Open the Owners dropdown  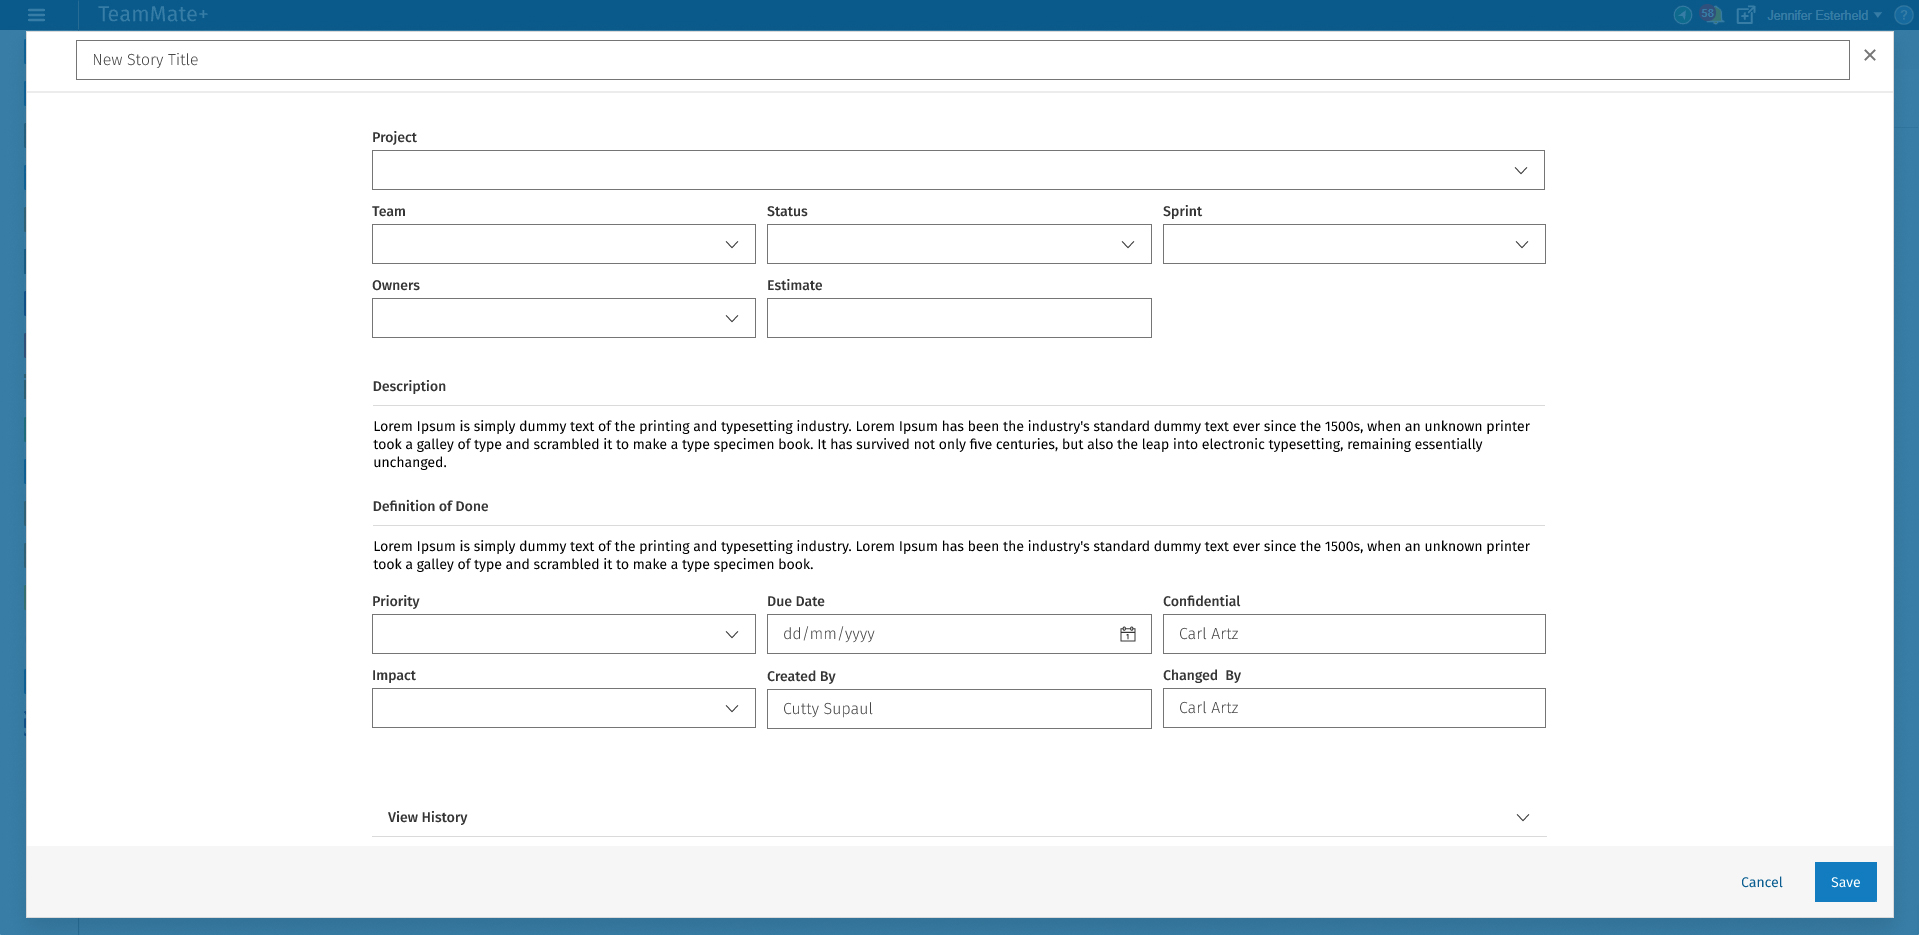(x=563, y=318)
